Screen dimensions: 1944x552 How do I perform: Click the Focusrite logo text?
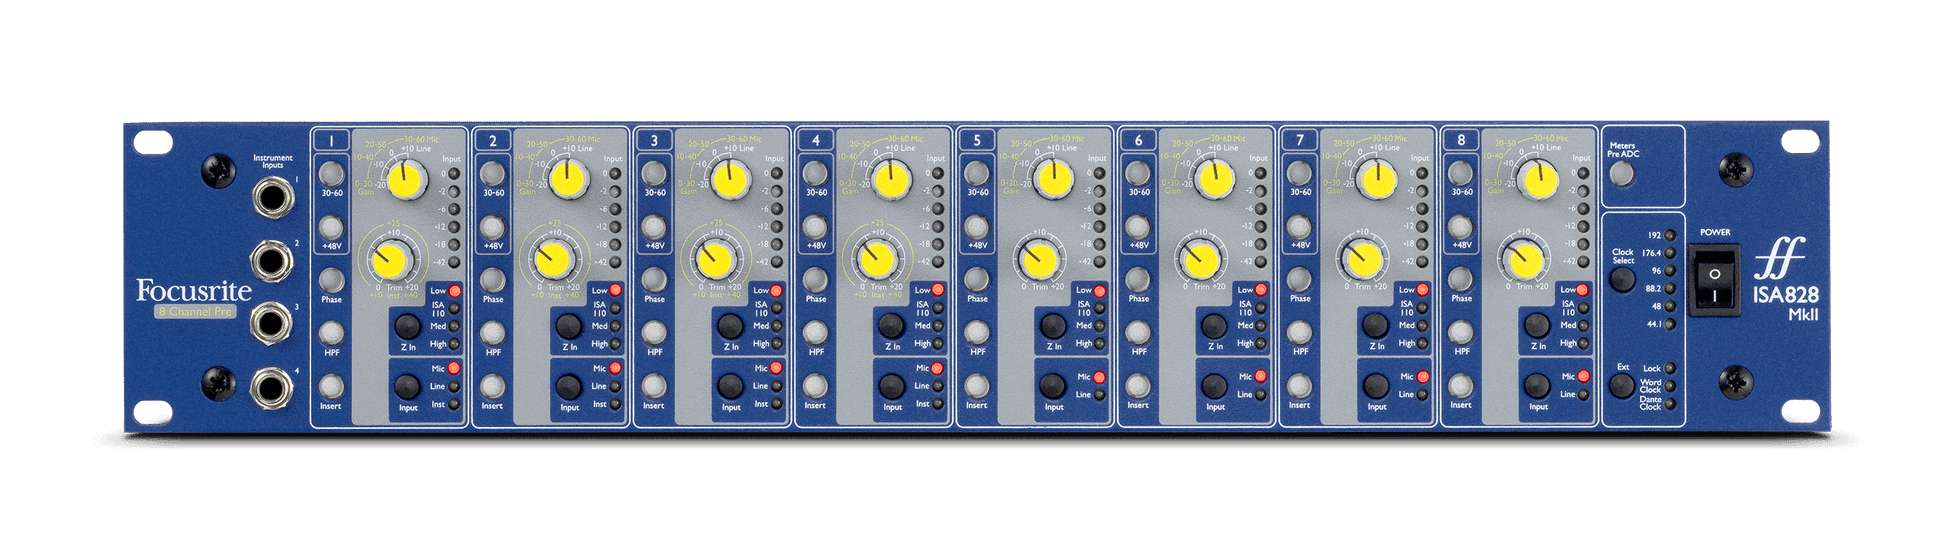[x=194, y=291]
